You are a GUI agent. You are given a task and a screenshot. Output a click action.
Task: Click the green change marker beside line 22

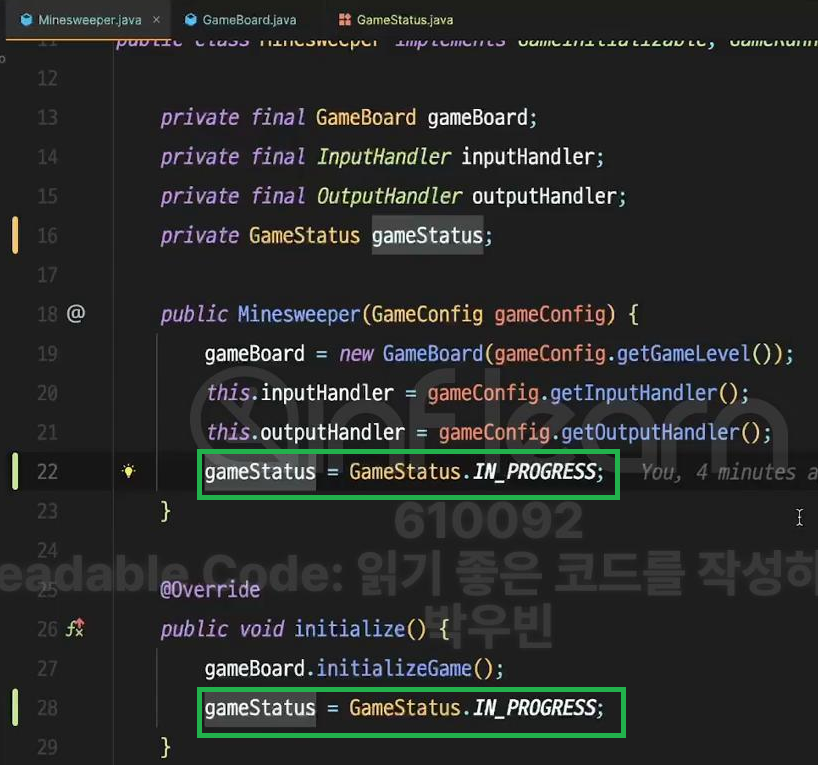tap(15, 471)
